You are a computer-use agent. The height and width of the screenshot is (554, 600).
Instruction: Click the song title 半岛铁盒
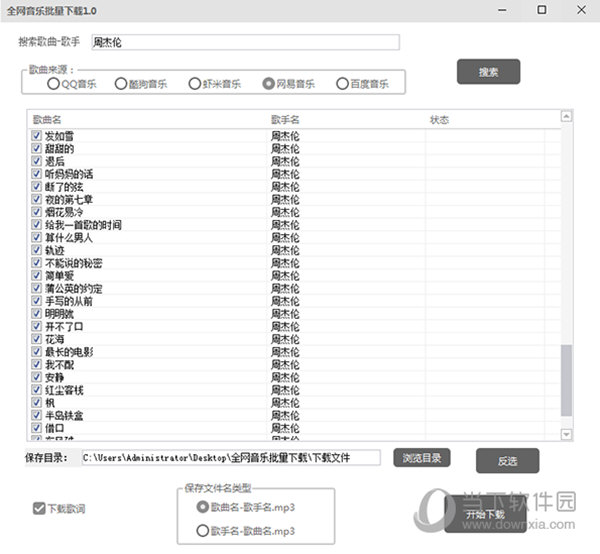[x=64, y=415]
